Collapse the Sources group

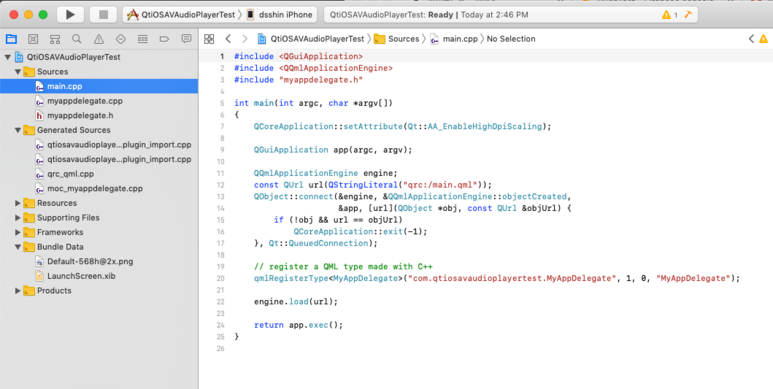click(18, 72)
